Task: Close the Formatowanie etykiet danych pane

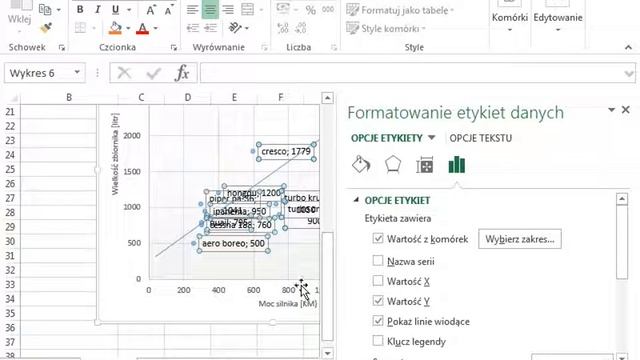Action: pos(626,110)
